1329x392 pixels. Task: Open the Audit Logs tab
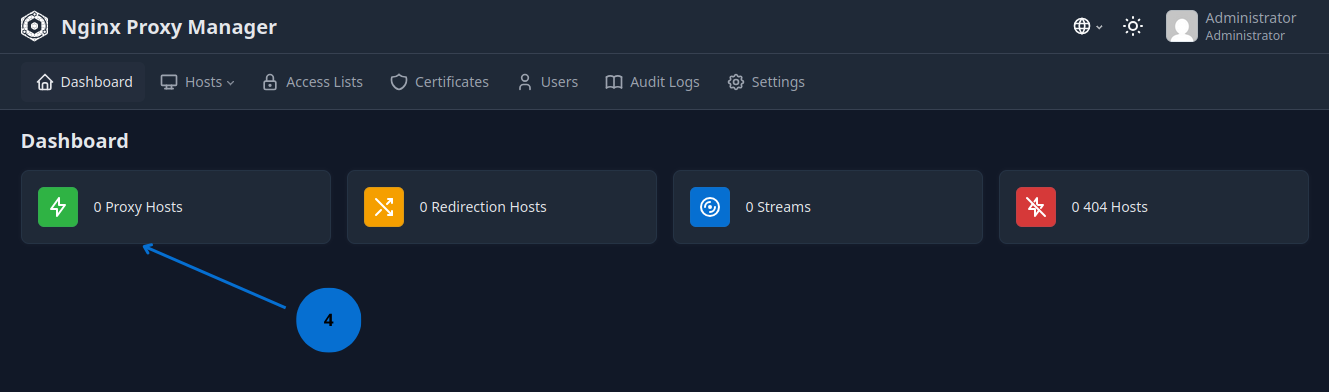pos(653,82)
